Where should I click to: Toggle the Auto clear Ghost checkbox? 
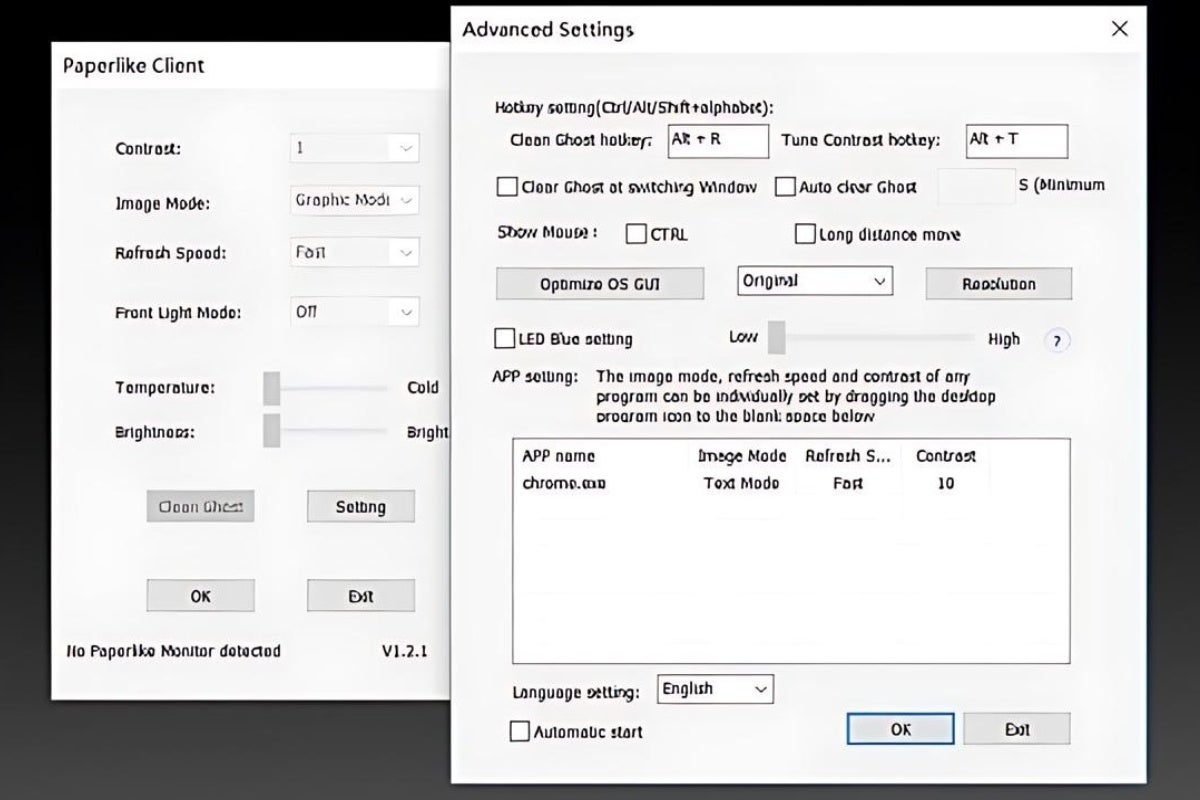point(785,187)
